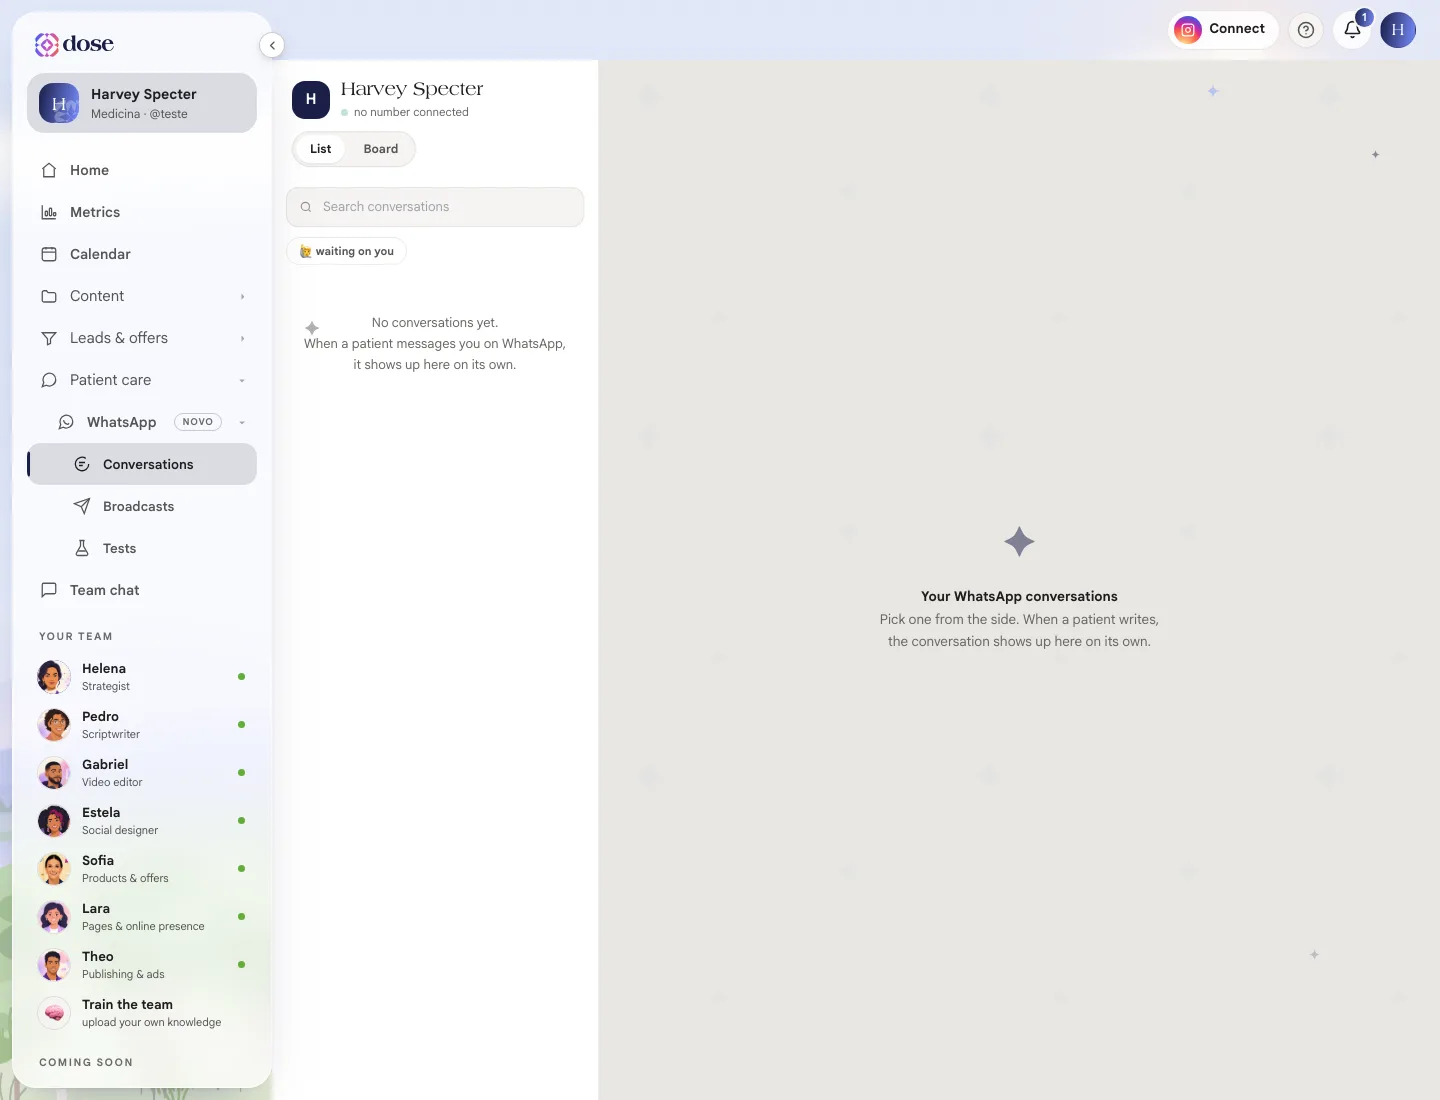The image size is (1440, 1100).
Task: Click the WhatsApp icon in the sidebar
Action: point(66,422)
